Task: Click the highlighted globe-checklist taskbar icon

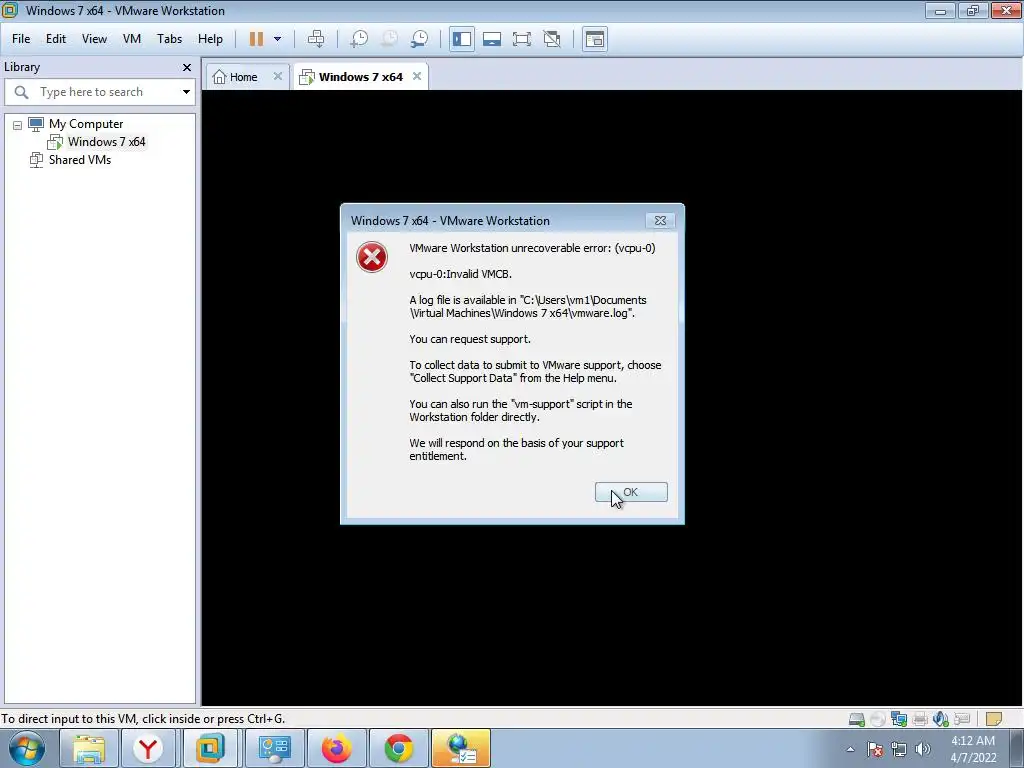Action: [460, 748]
